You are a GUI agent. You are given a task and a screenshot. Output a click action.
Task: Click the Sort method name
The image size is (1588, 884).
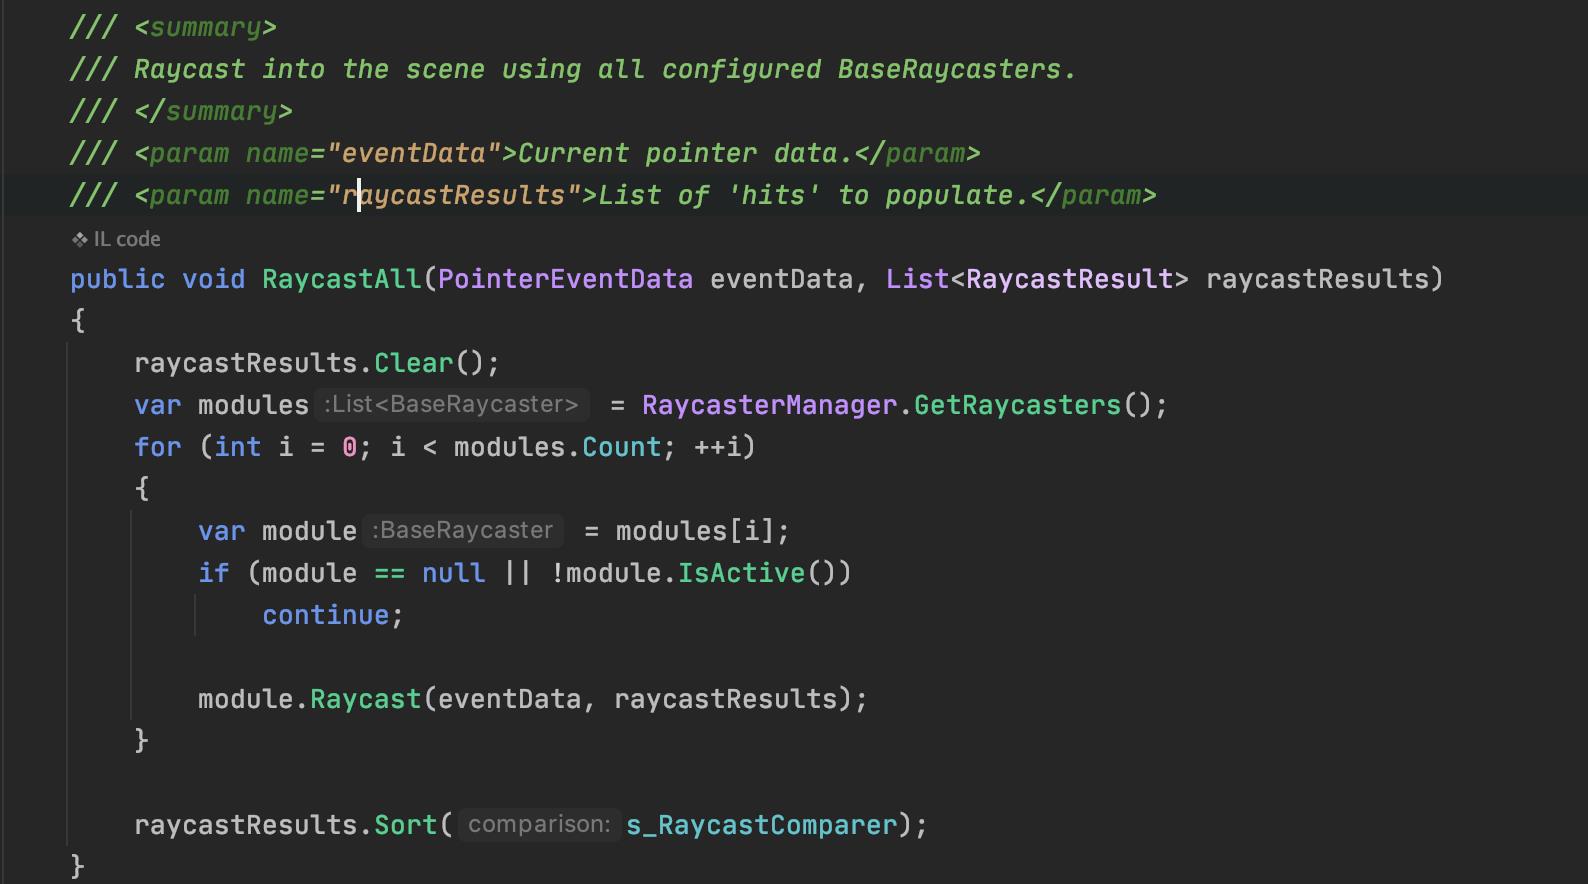tap(405, 825)
